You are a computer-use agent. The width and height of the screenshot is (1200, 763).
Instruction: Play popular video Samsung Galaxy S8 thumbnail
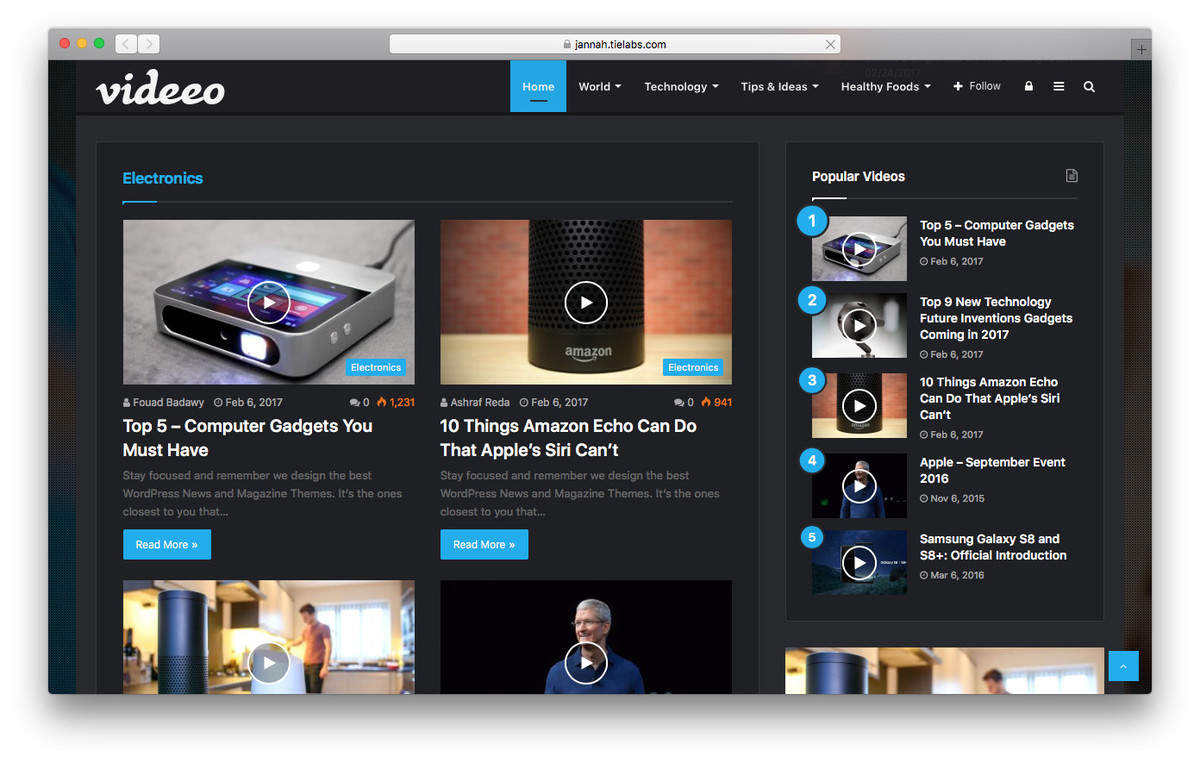pos(859,563)
